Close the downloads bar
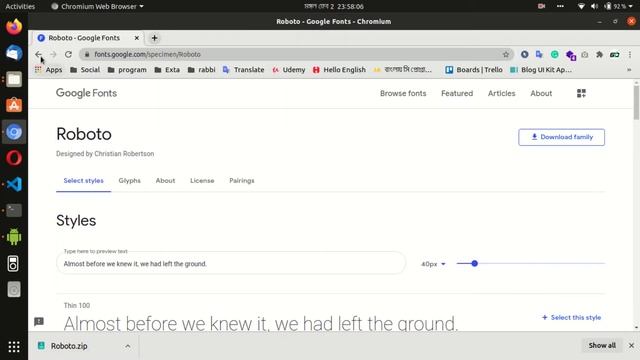This screenshot has width=640, height=360. 631,345
